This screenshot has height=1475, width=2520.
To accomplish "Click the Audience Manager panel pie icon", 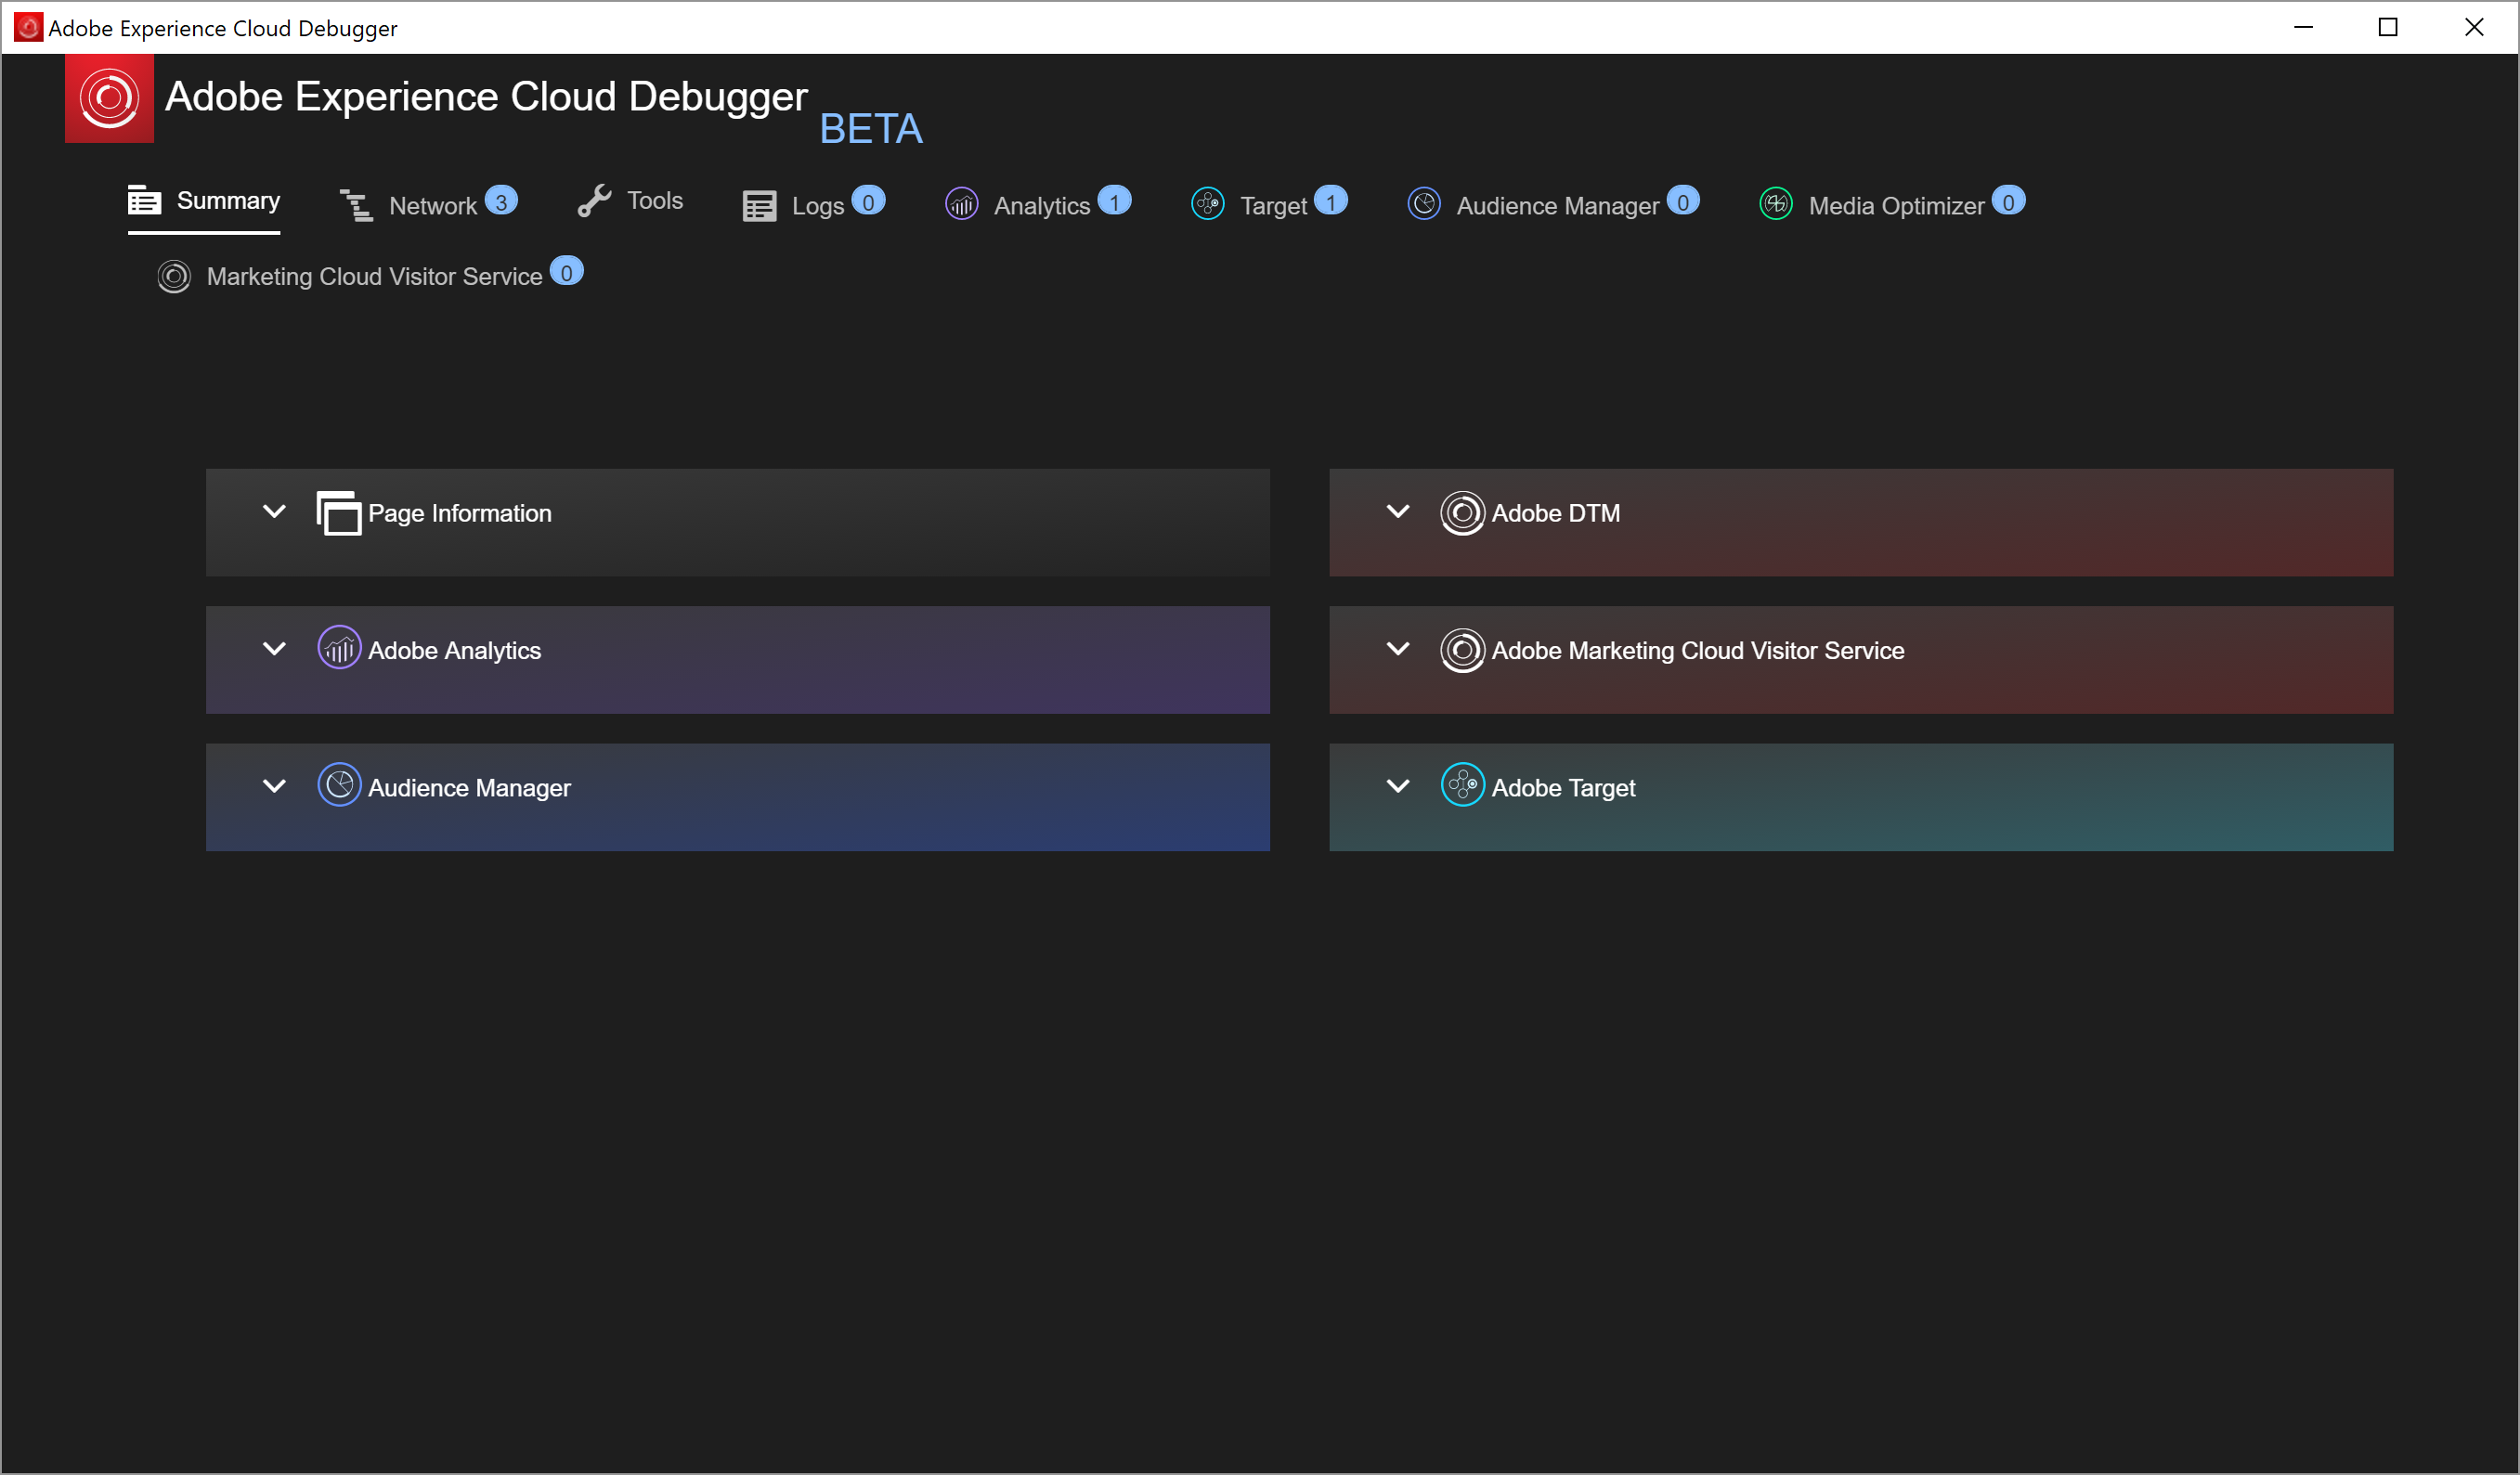I will 339,786.
